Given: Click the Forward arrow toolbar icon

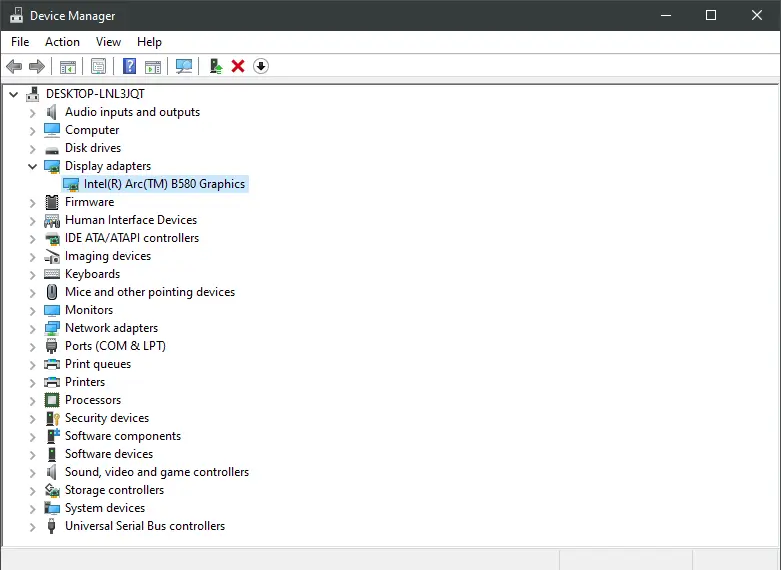Looking at the screenshot, I should coord(37,66).
